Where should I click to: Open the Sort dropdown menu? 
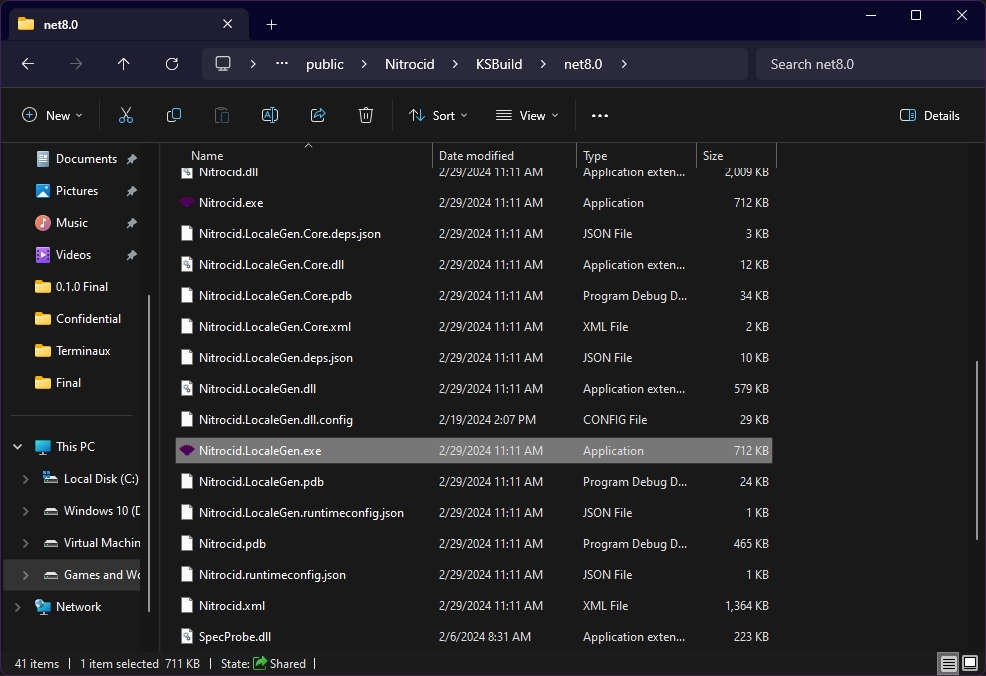(x=438, y=115)
